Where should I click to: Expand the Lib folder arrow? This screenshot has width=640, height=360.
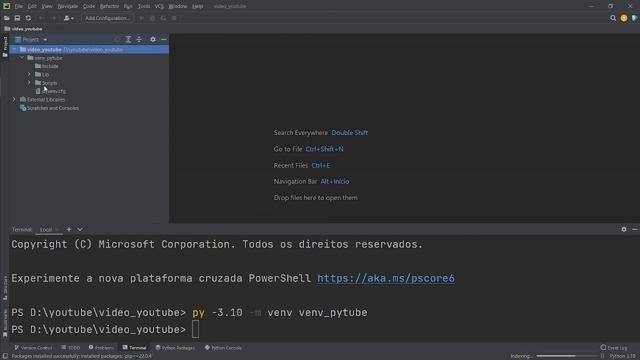point(29,74)
